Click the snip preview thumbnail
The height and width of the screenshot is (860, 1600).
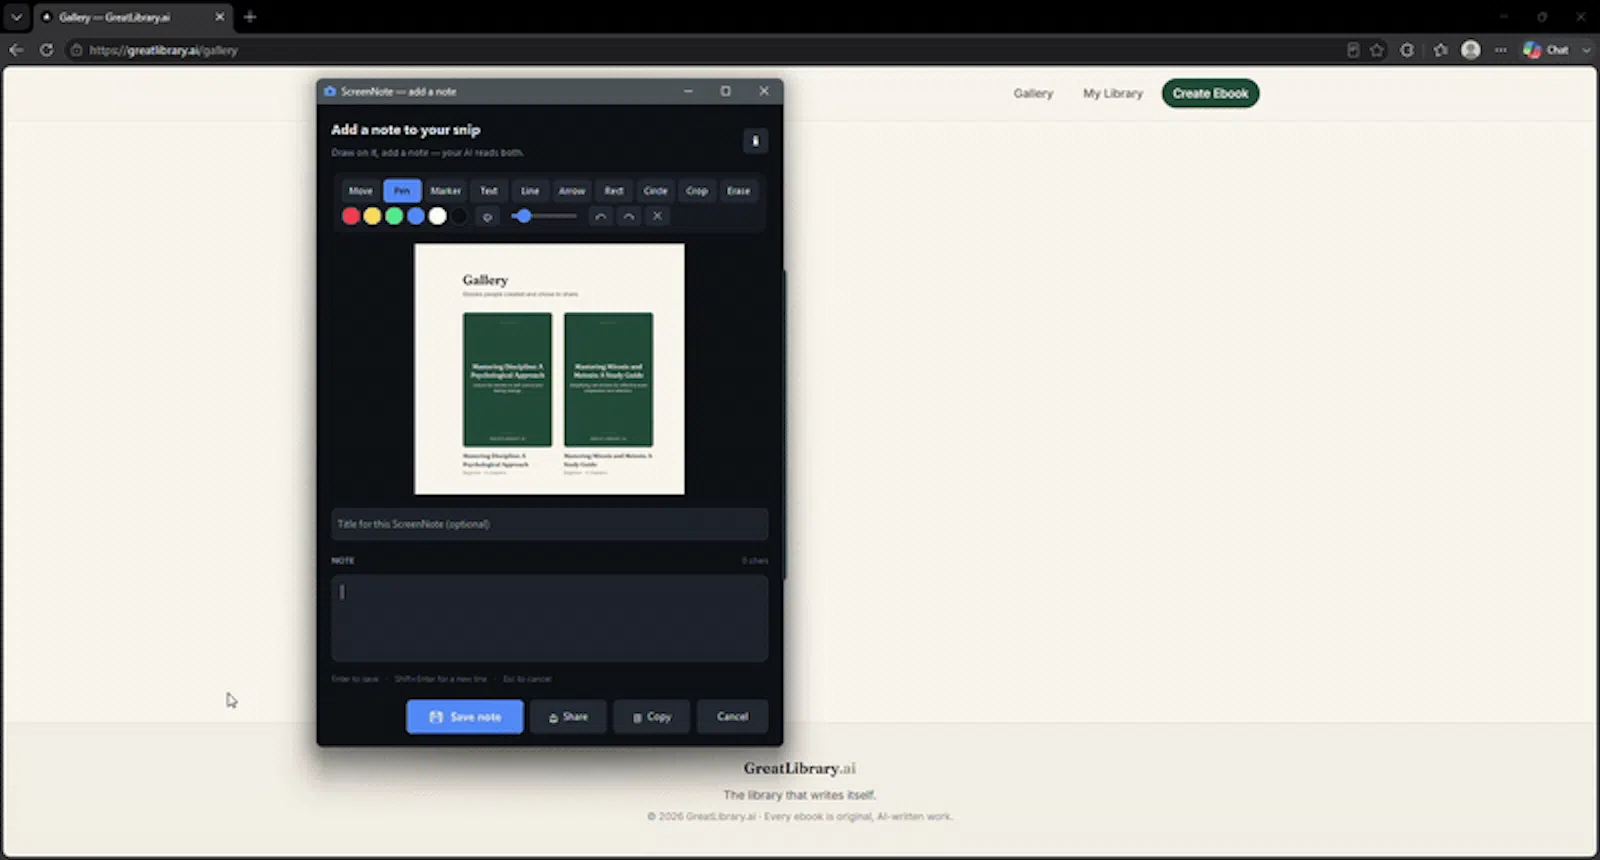550,369
